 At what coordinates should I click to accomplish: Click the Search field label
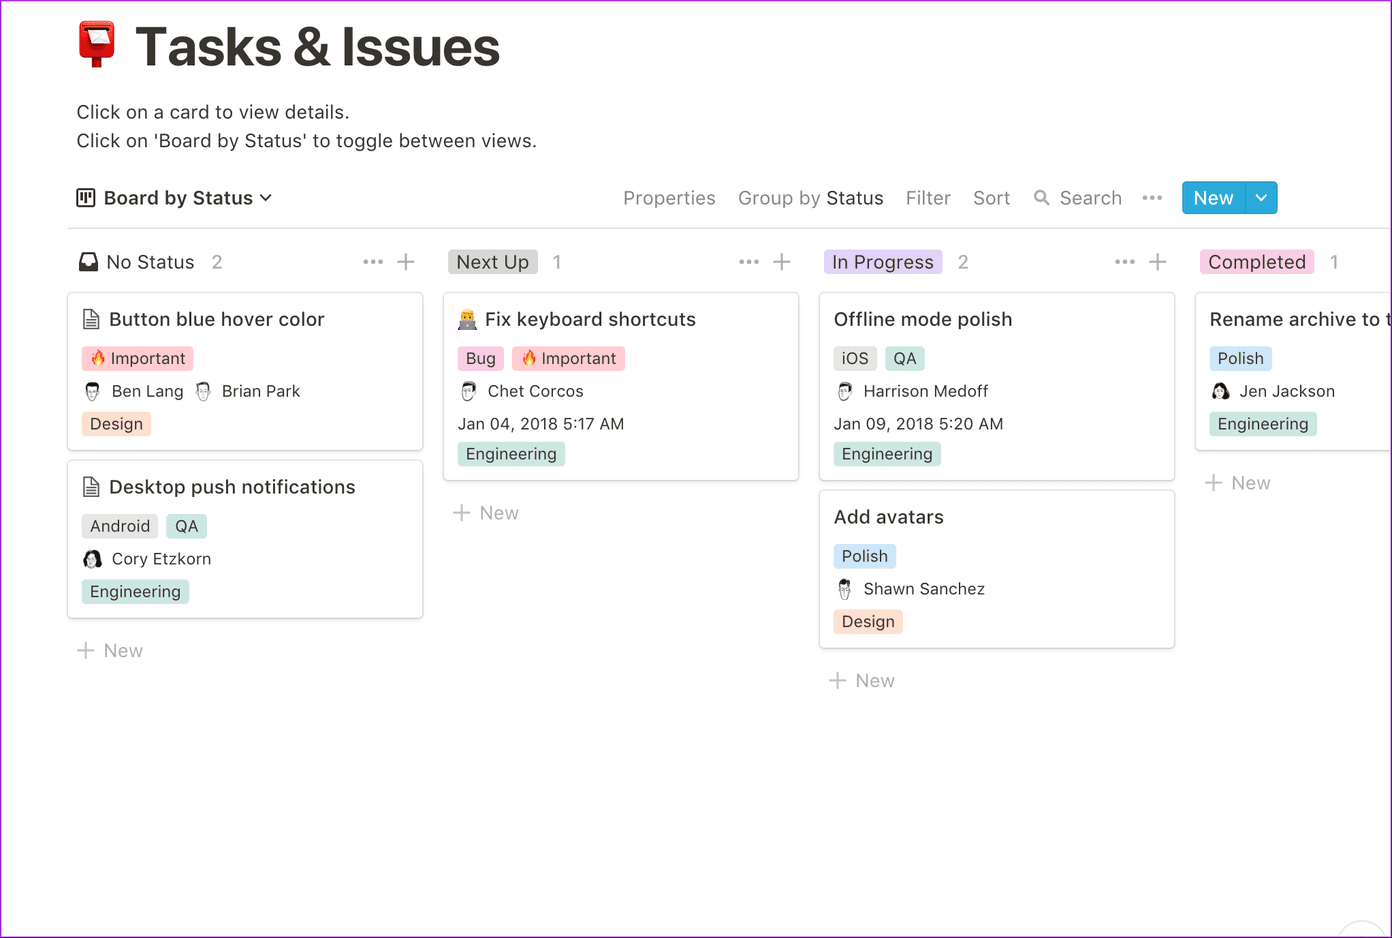(x=1090, y=198)
